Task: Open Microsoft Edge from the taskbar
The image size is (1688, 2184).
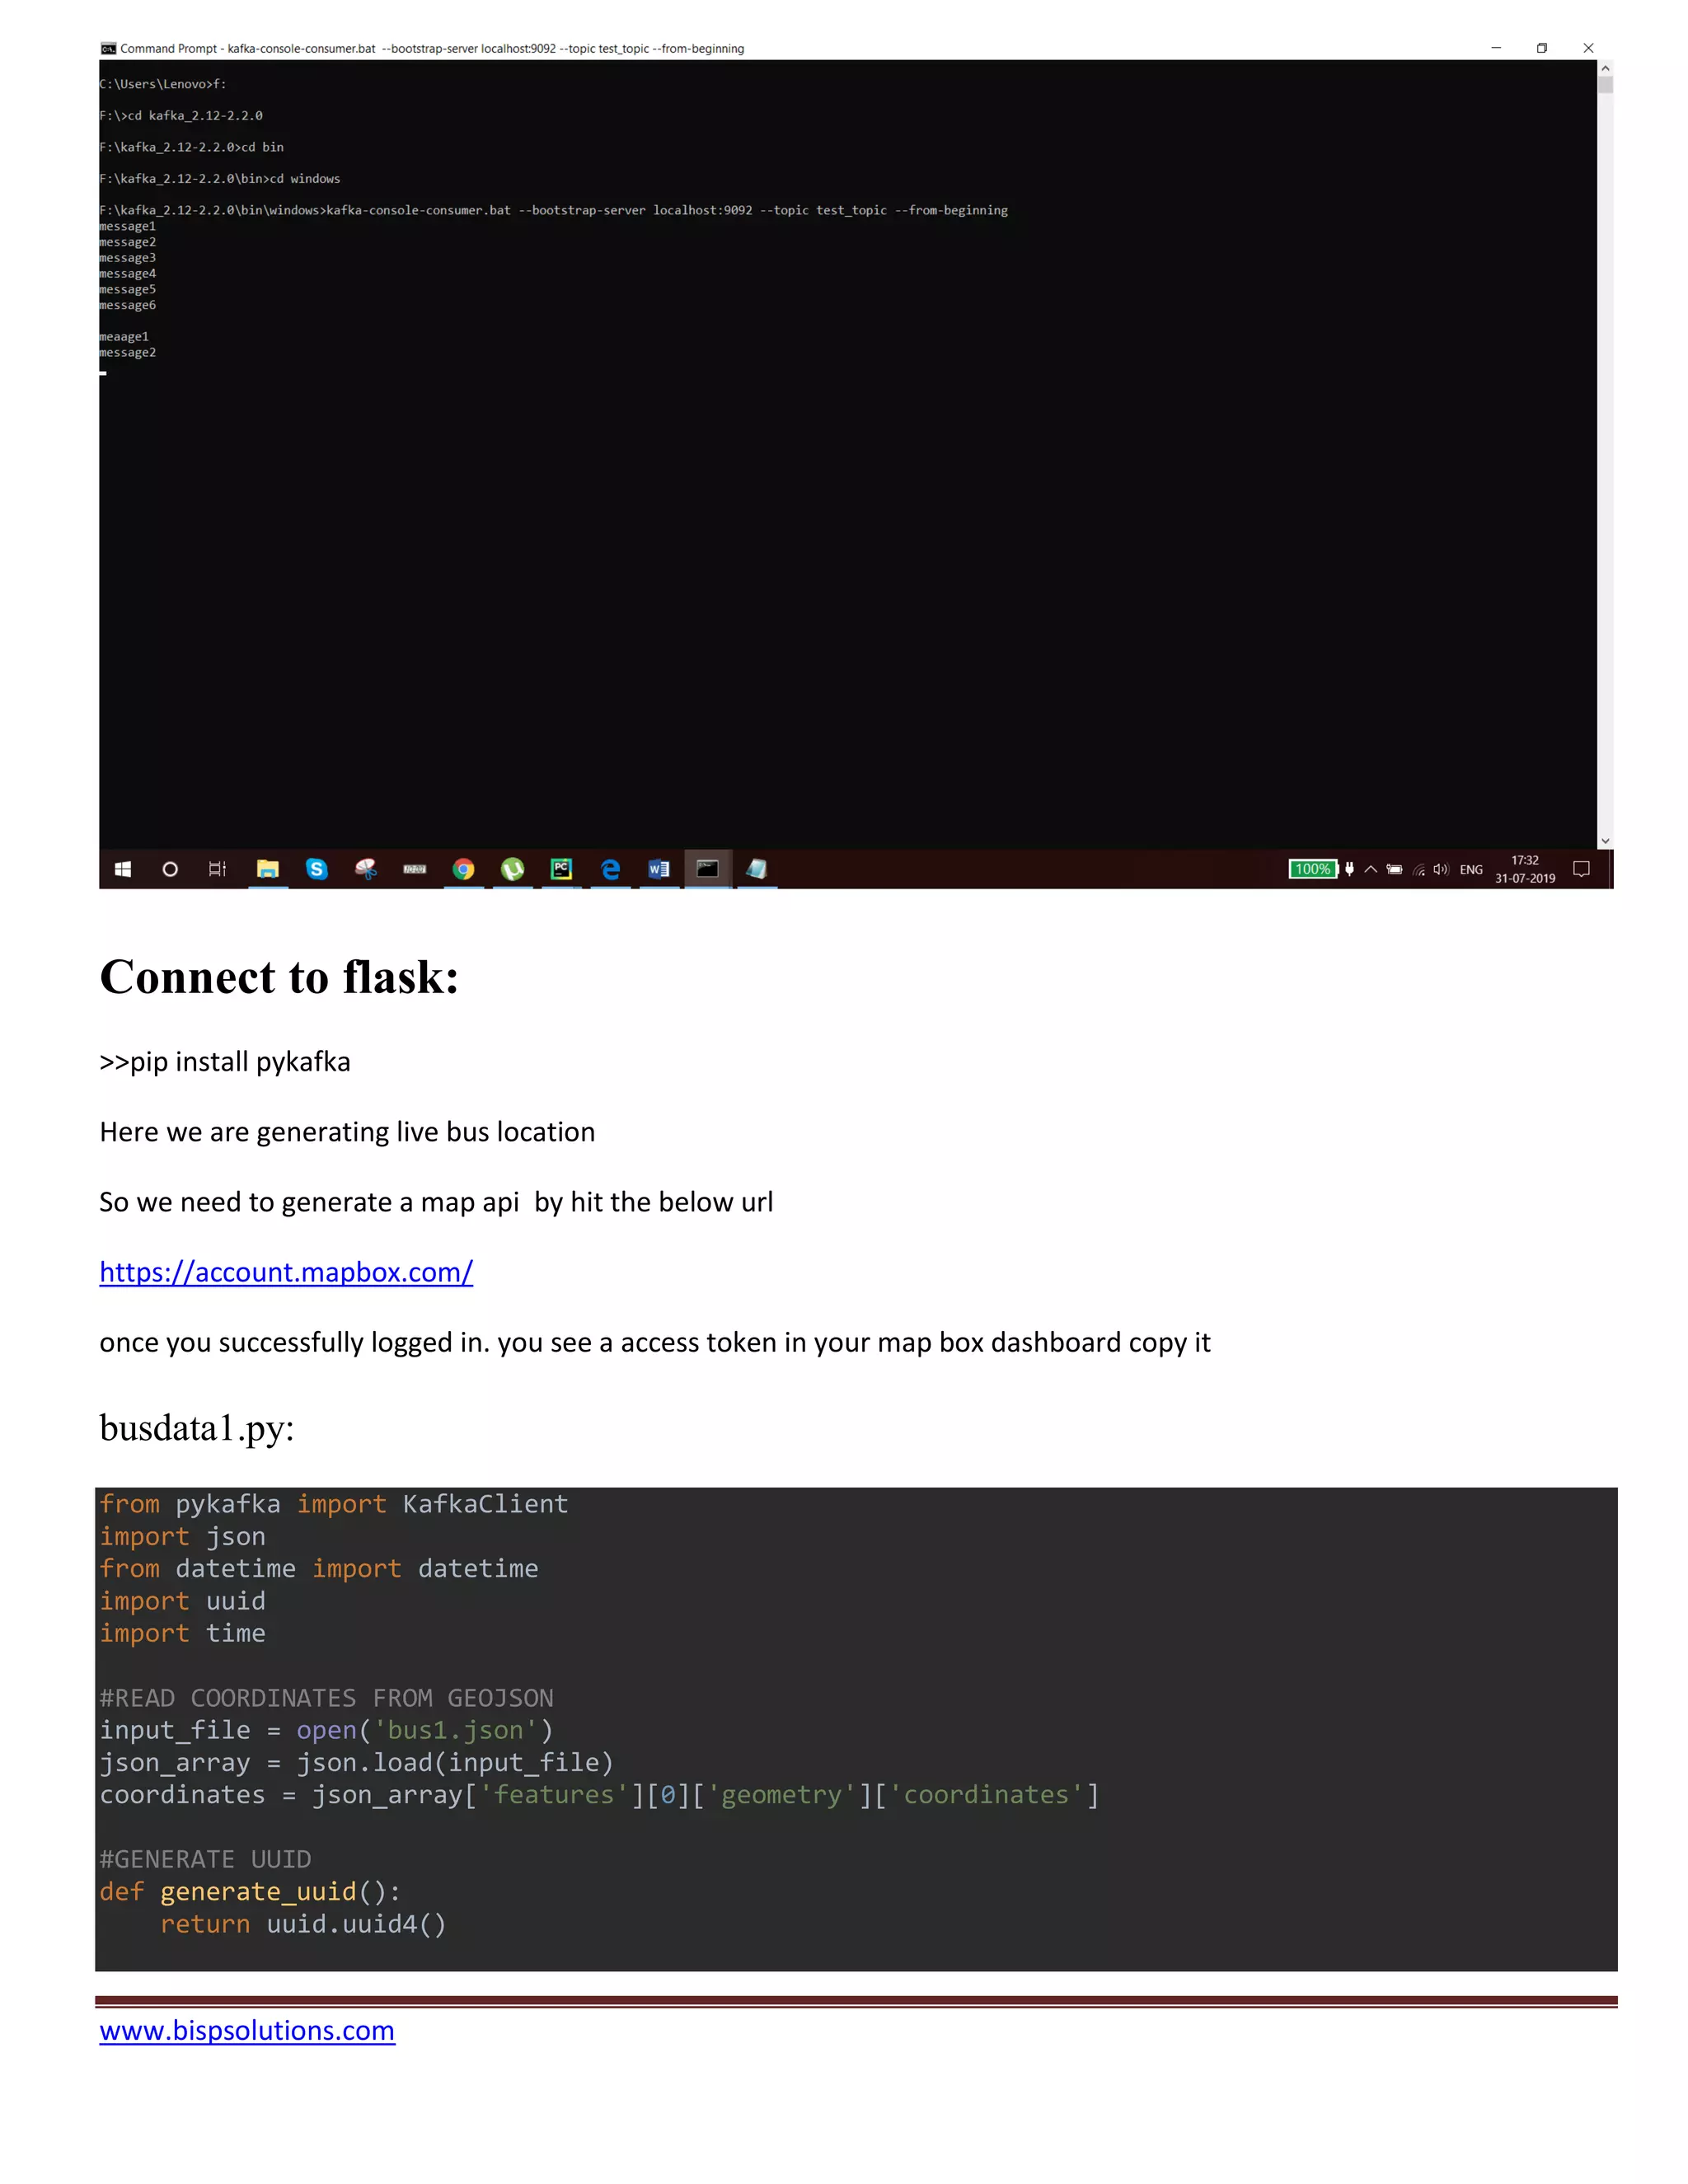Action: tap(610, 869)
